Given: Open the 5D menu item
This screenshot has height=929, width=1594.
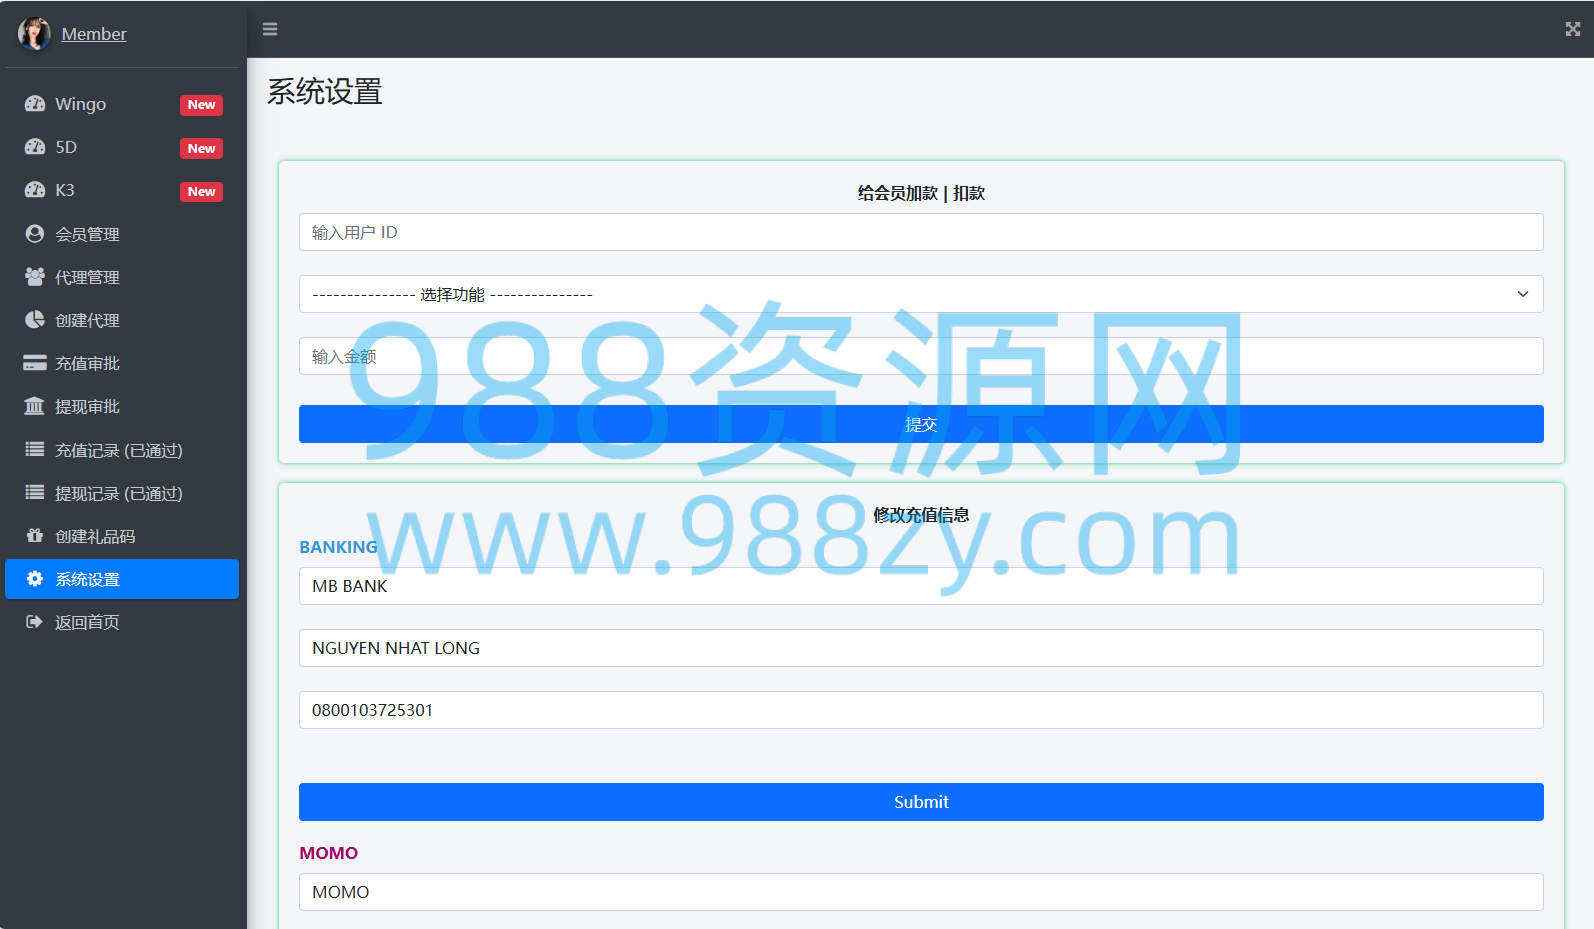Looking at the screenshot, I should 122,147.
